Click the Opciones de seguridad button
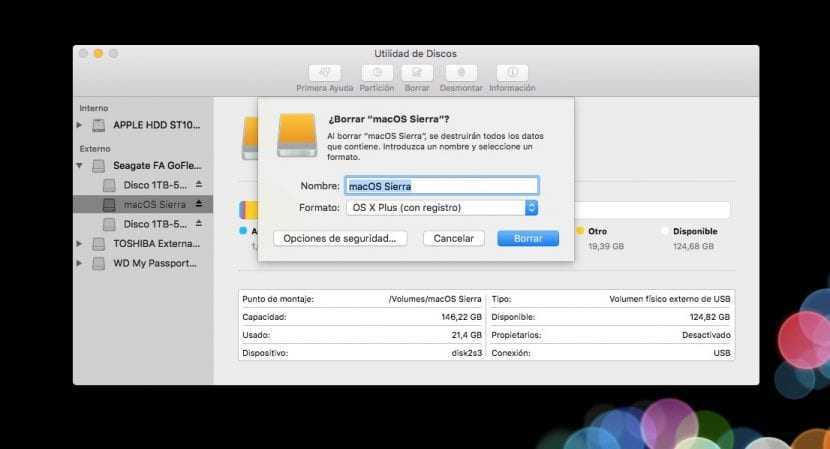This screenshot has height=449, width=830. [x=340, y=239]
